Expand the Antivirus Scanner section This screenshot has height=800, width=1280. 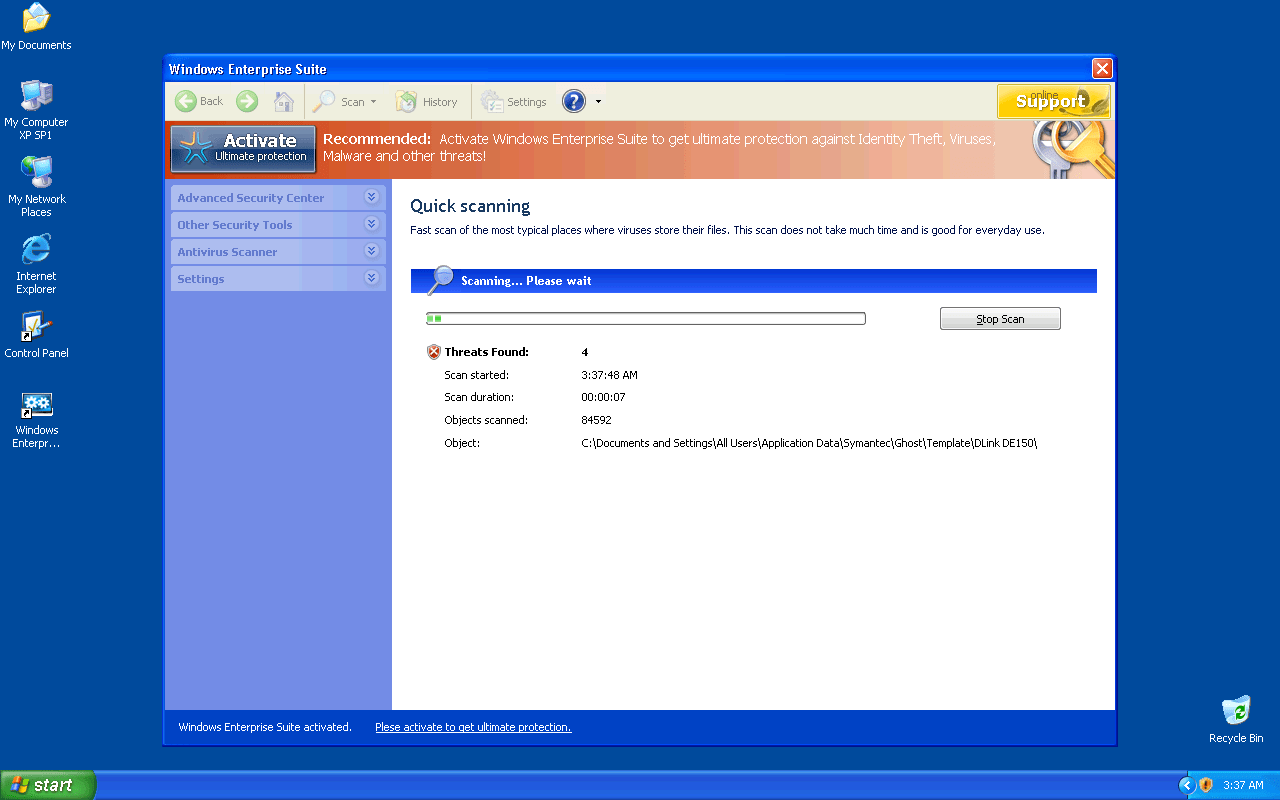click(x=371, y=252)
